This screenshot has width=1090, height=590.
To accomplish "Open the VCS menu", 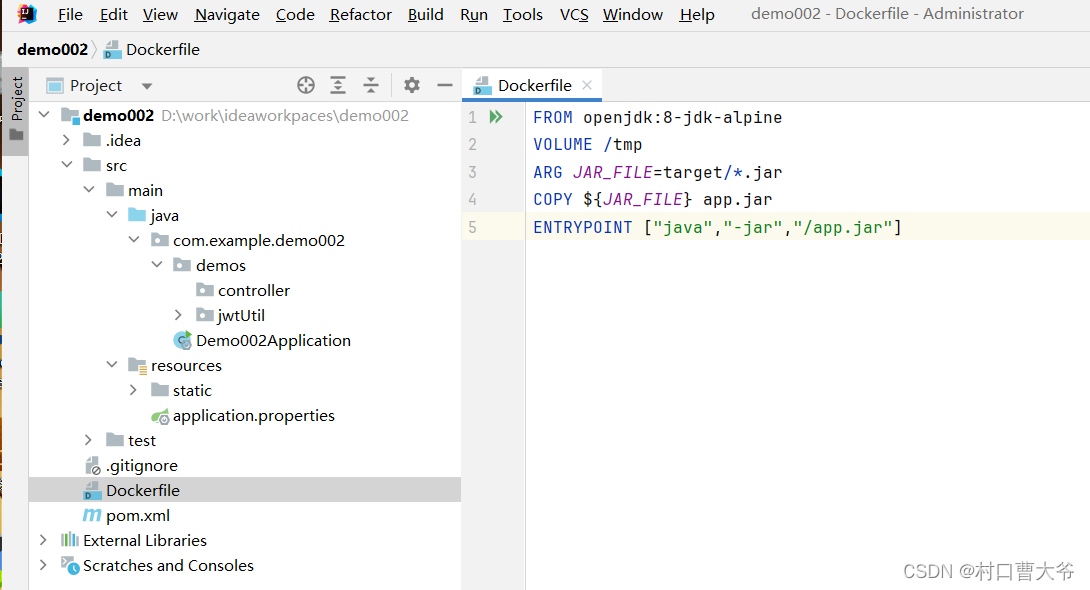I will click(573, 14).
